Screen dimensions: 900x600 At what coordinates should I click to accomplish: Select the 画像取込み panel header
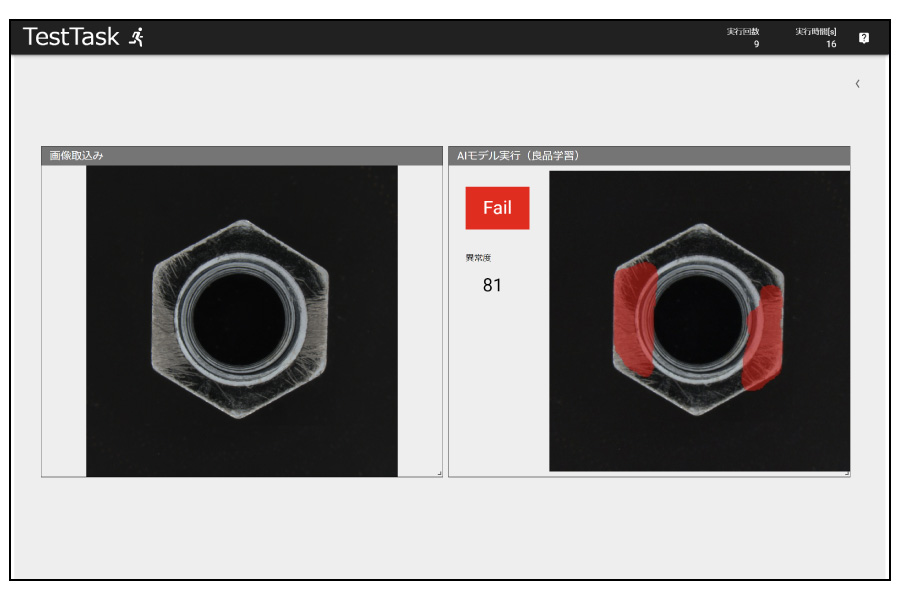point(242,156)
